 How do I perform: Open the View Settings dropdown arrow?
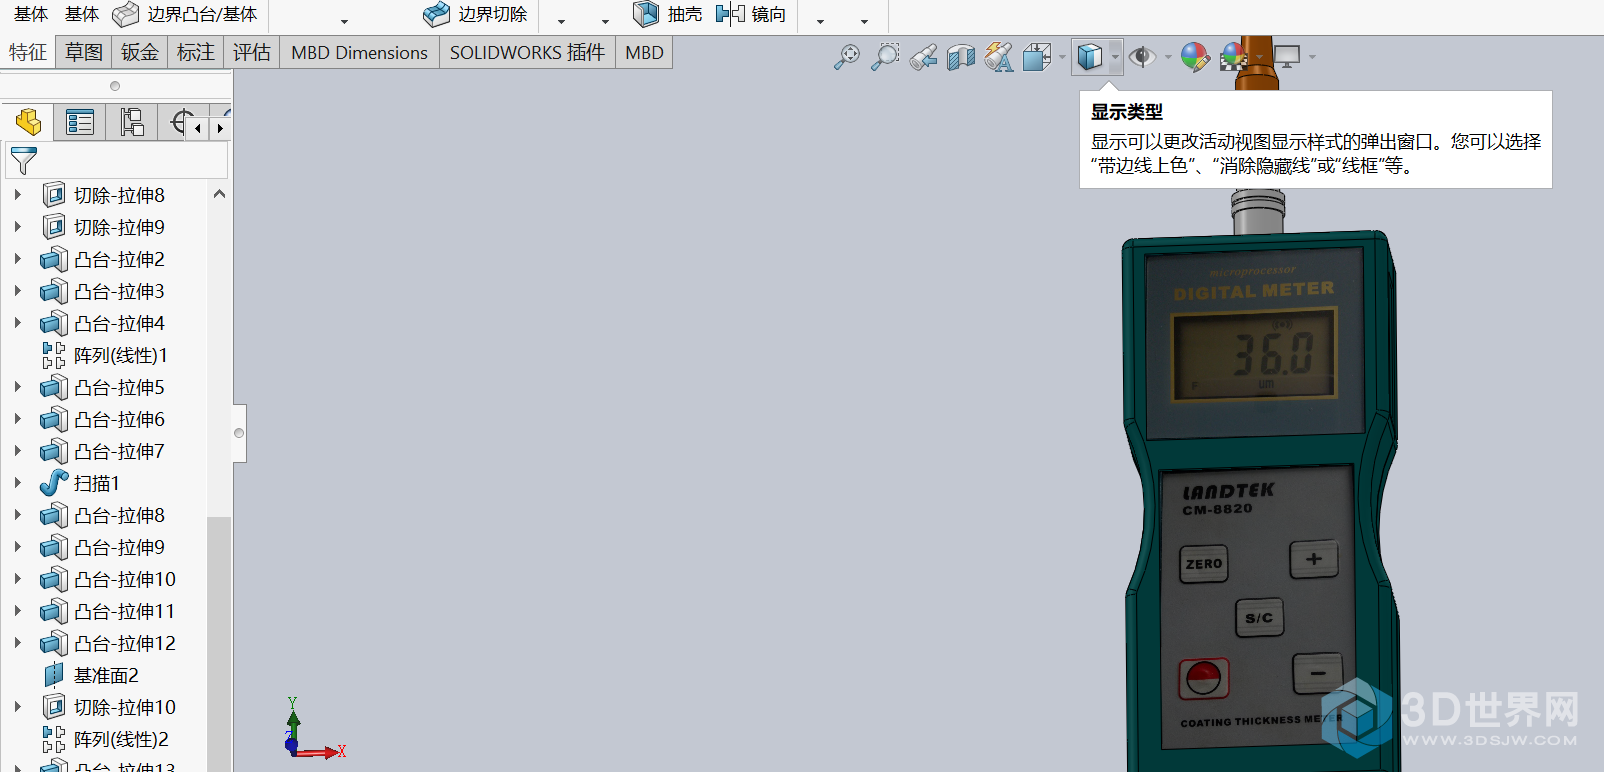click(x=1312, y=57)
